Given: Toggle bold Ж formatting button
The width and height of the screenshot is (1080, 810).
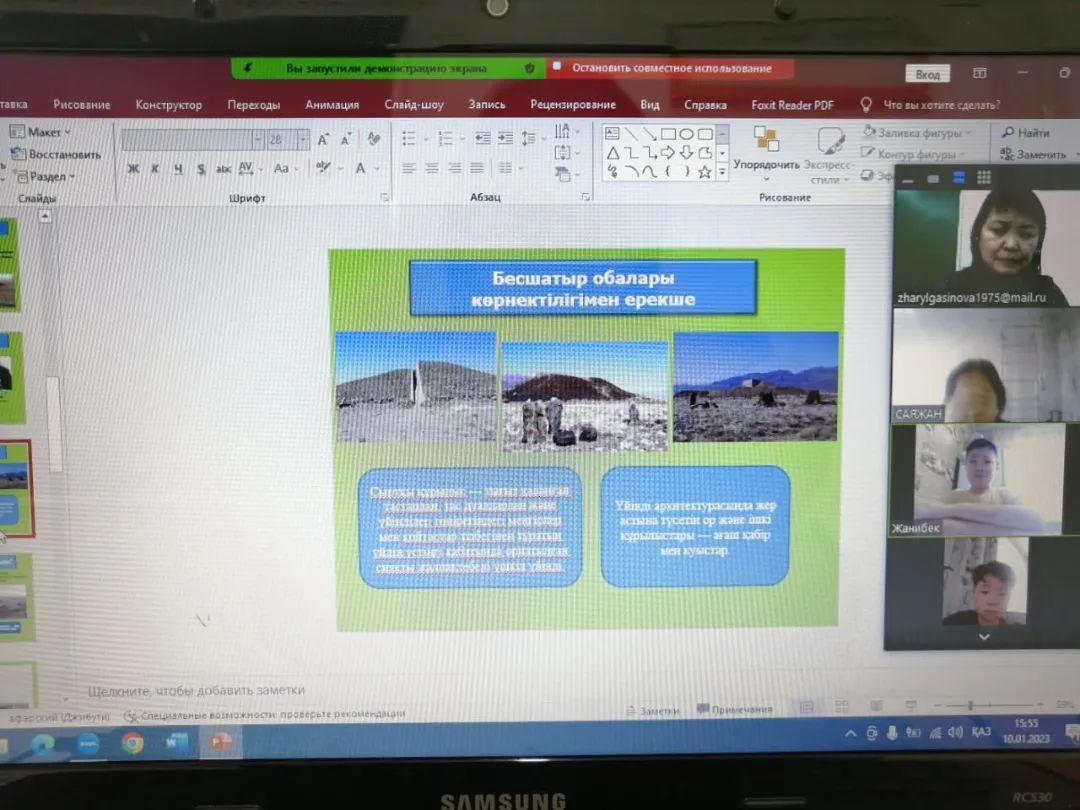Looking at the screenshot, I should point(133,168).
